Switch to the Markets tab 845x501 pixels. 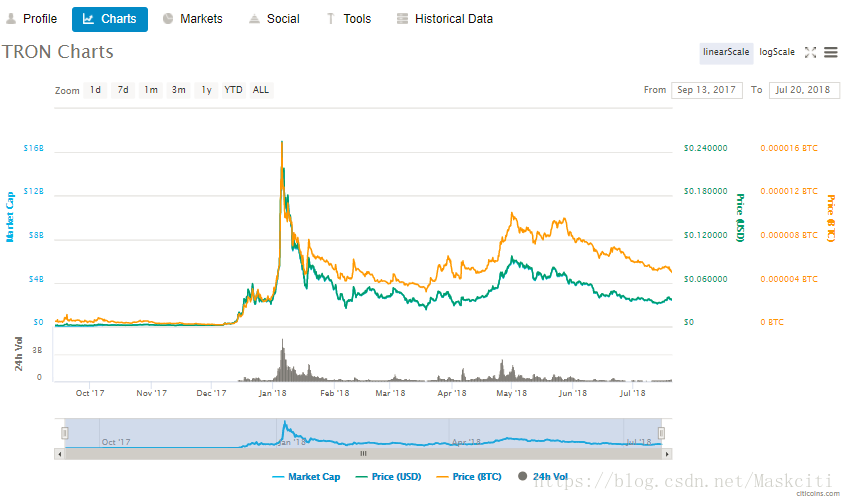192,19
